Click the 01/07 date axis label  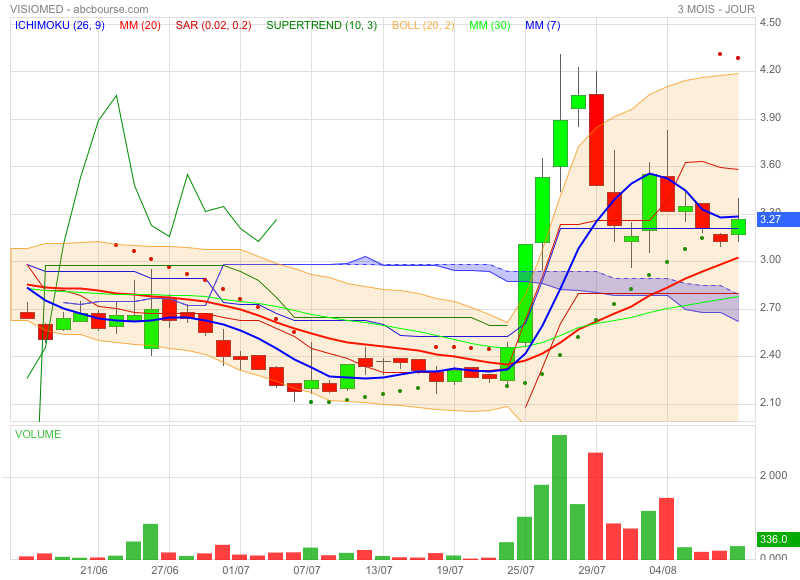click(236, 570)
